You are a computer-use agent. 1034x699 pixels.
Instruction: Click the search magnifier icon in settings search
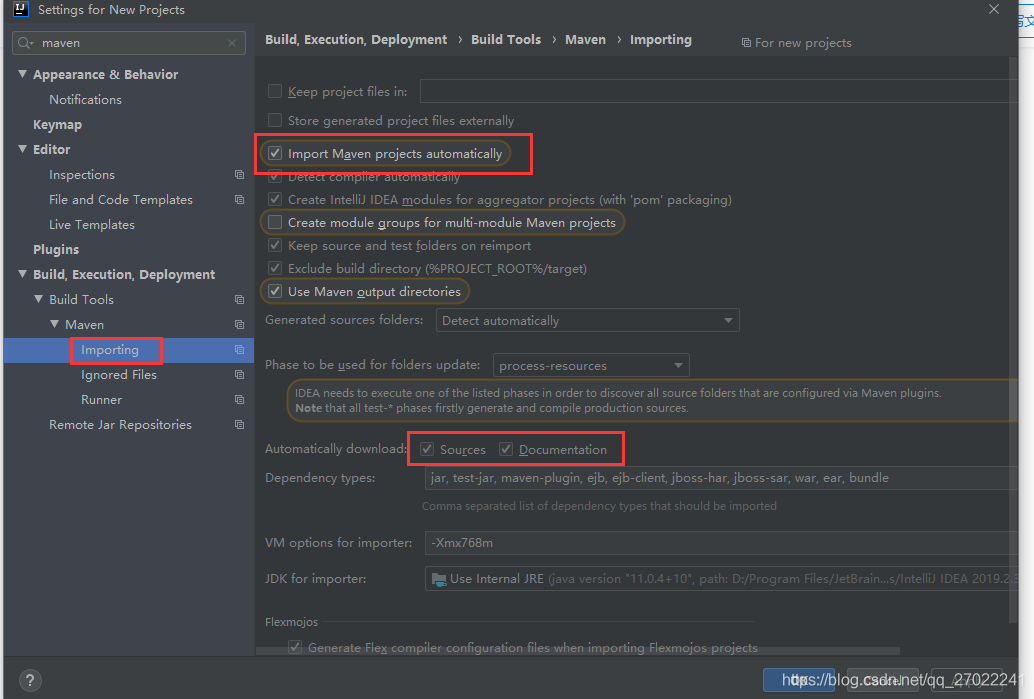[24, 43]
